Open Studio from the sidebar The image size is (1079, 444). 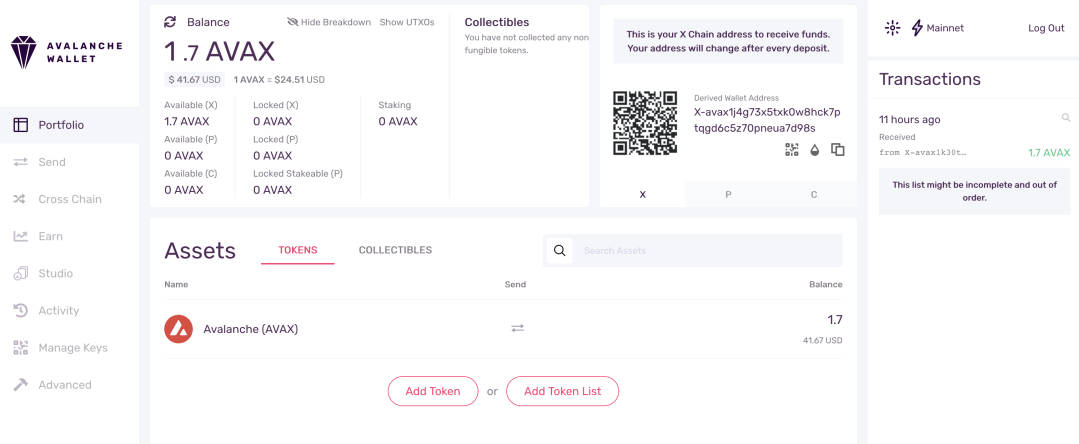[70, 274]
